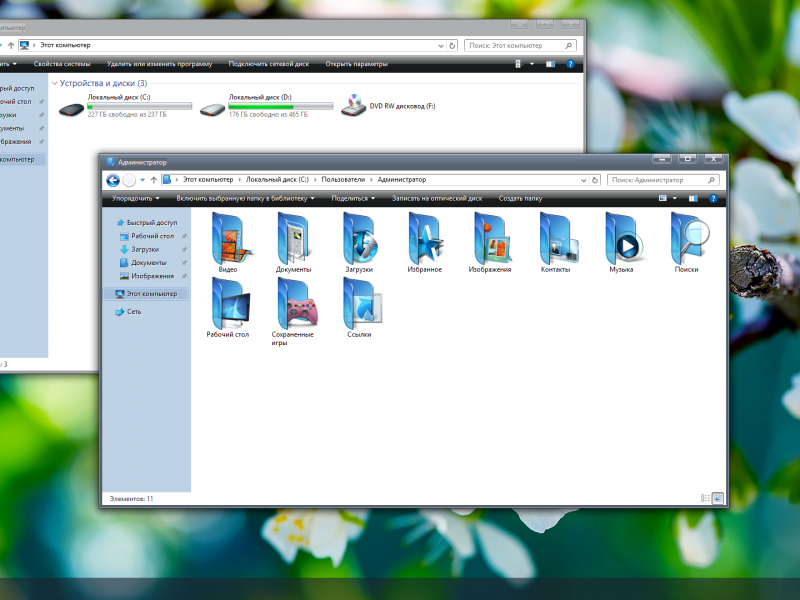Select Локальный диск (C:) drive icon
The height and width of the screenshot is (600, 800).
tap(71, 109)
